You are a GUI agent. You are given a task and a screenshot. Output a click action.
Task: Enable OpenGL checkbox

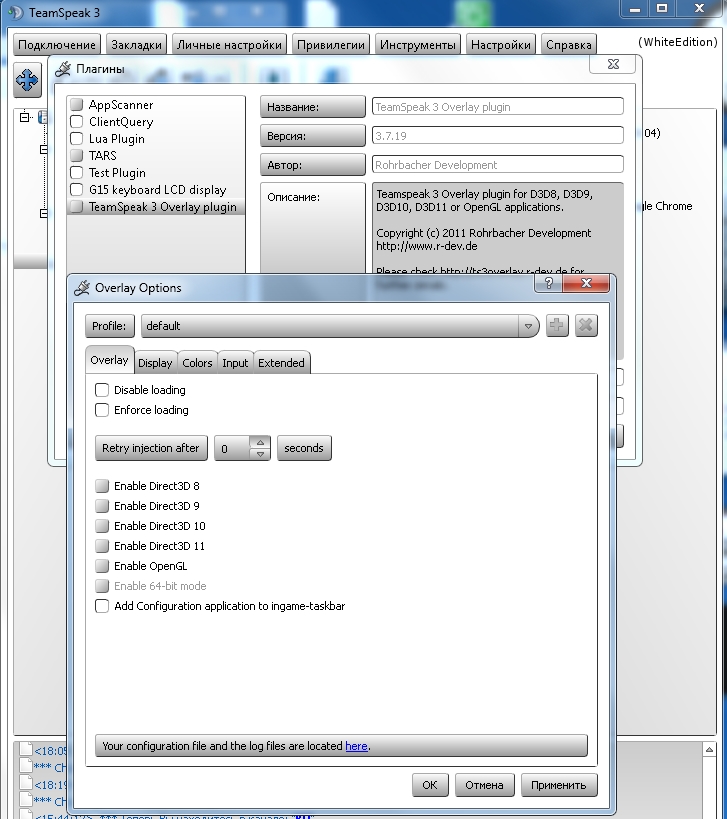(x=102, y=566)
